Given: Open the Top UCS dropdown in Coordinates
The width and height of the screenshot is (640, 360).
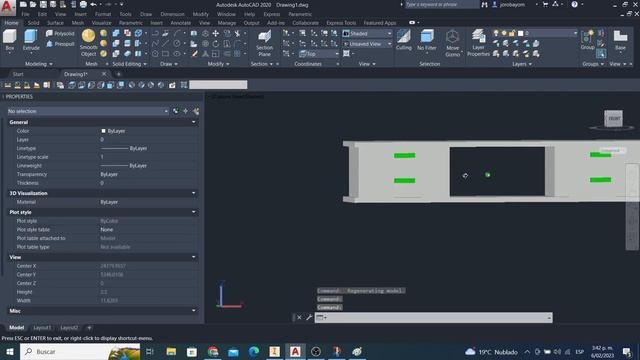Looking at the screenshot, I should (319, 54).
